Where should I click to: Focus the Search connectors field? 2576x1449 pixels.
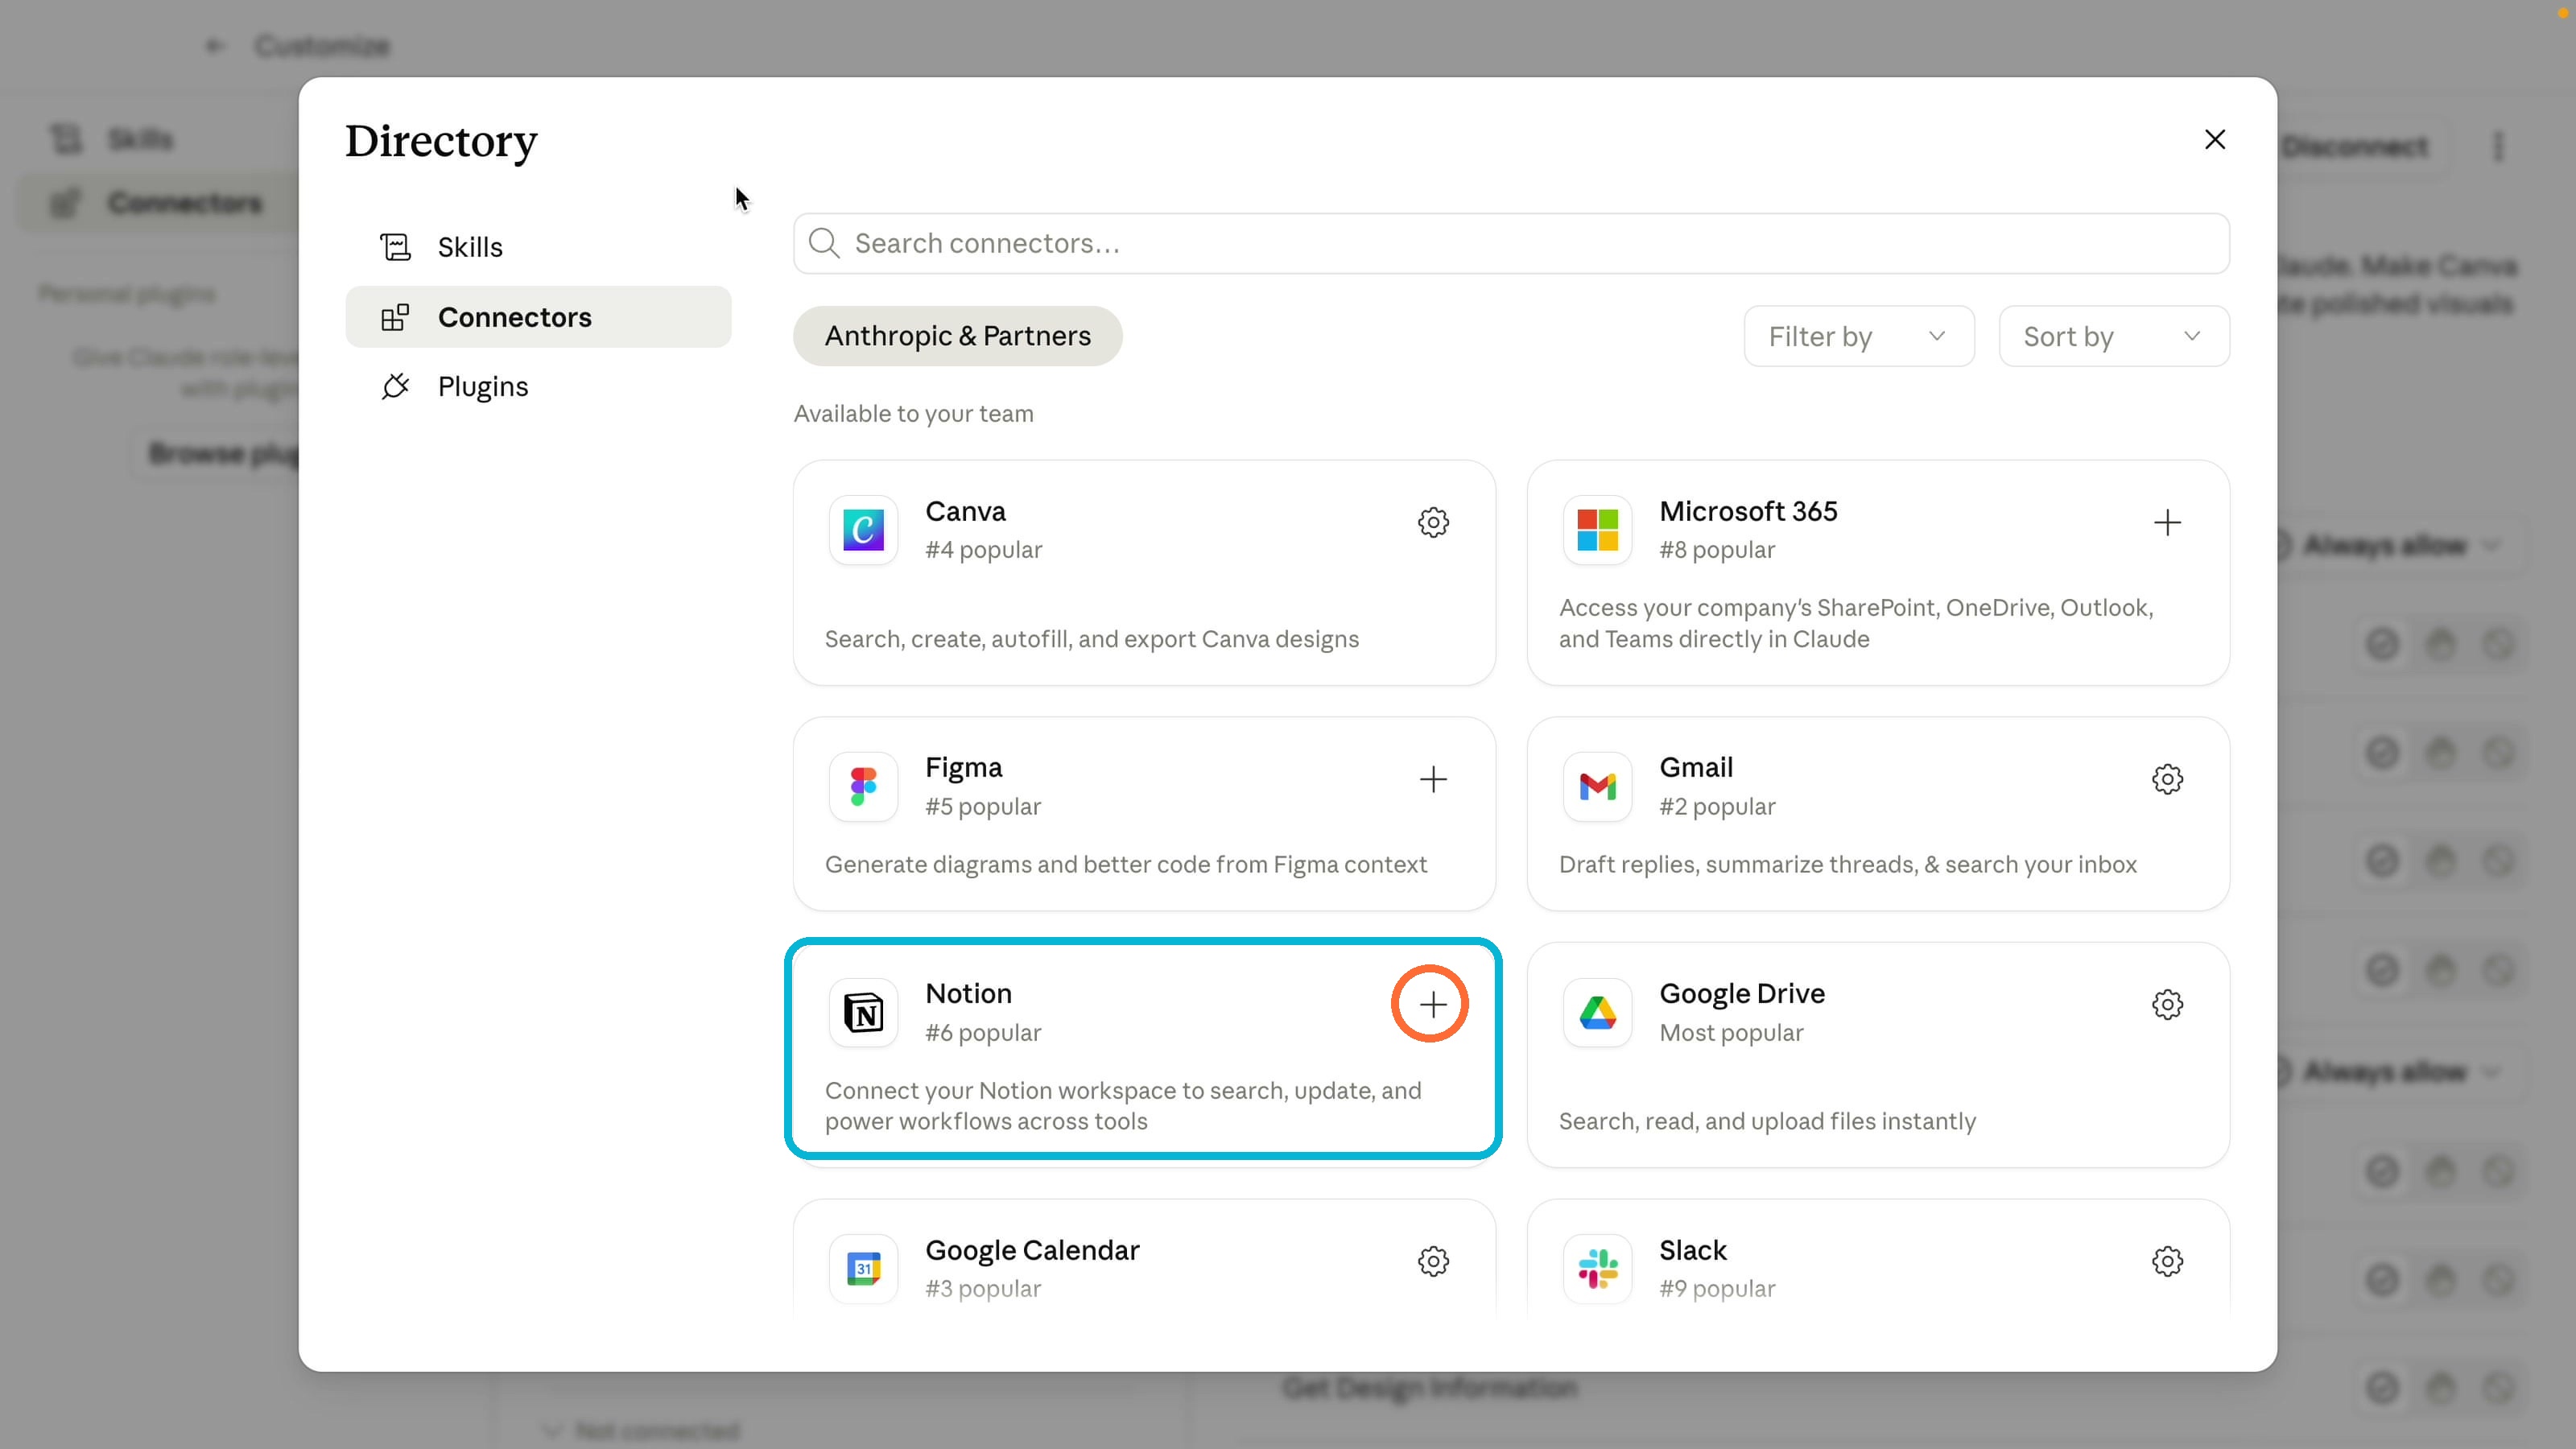click(1511, 243)
